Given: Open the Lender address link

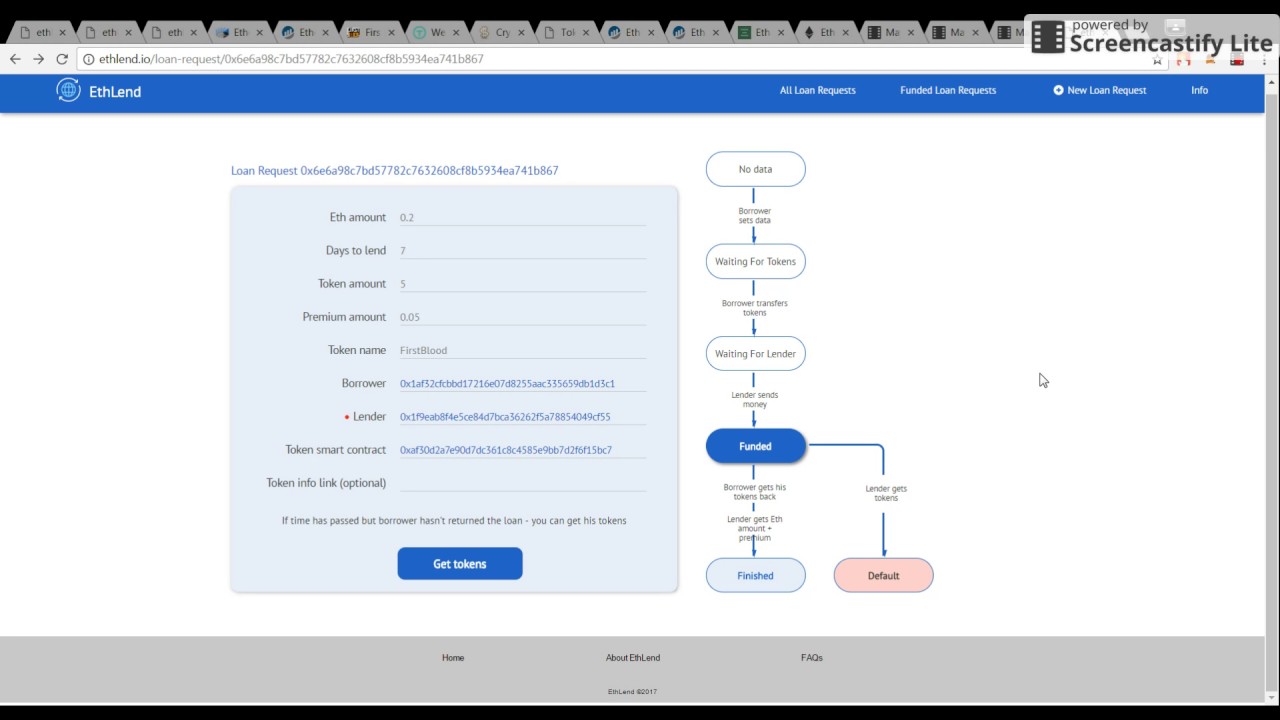Looking at the screenshot, I should (x=505, y=417).
